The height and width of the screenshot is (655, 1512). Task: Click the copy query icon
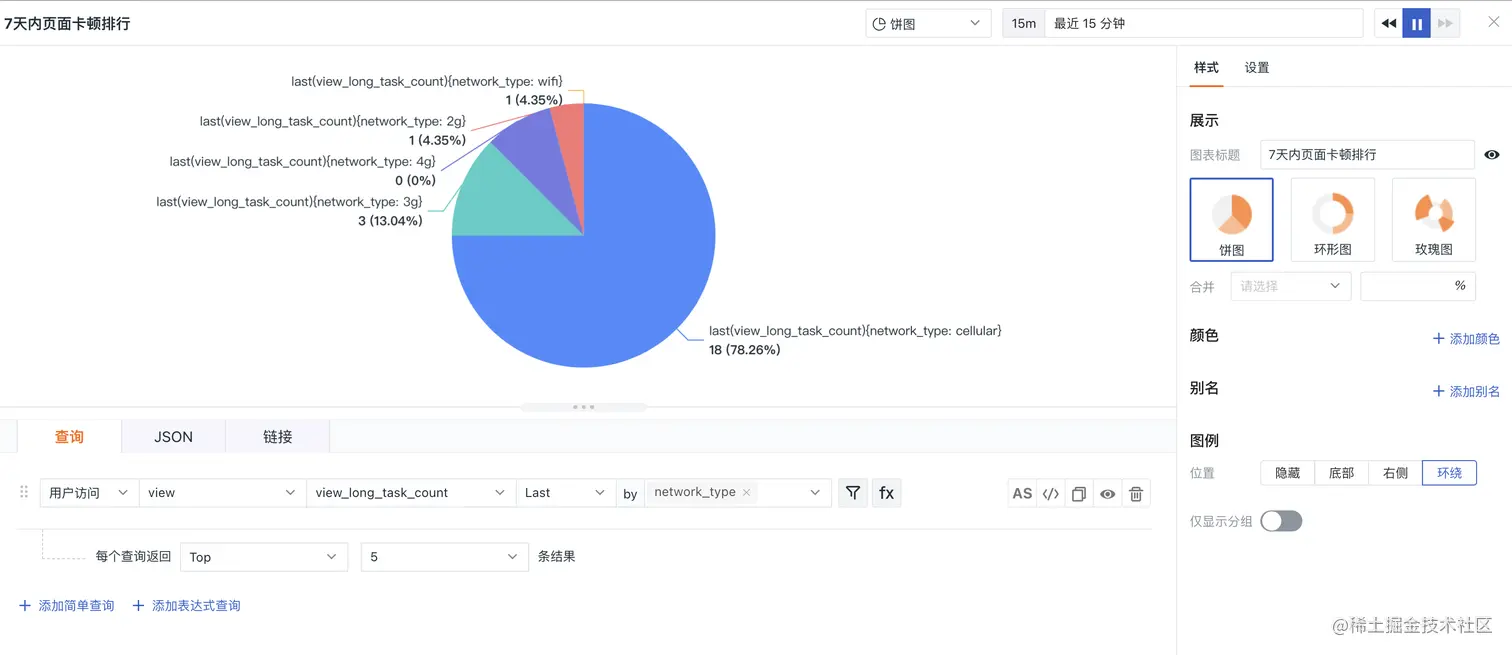pyautogui.click(x=1078, y=493)
